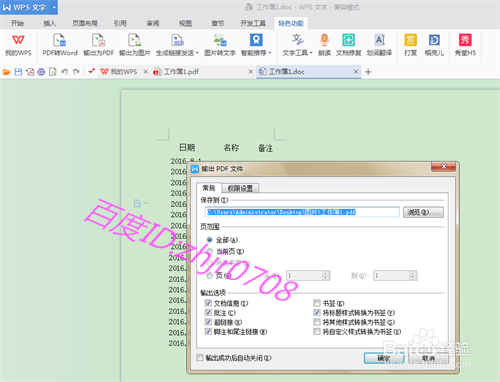This screenshot has height=382, width=500.
Task: Activate the 朗读 read-aloud tool
Action: [x=324, y=45]
